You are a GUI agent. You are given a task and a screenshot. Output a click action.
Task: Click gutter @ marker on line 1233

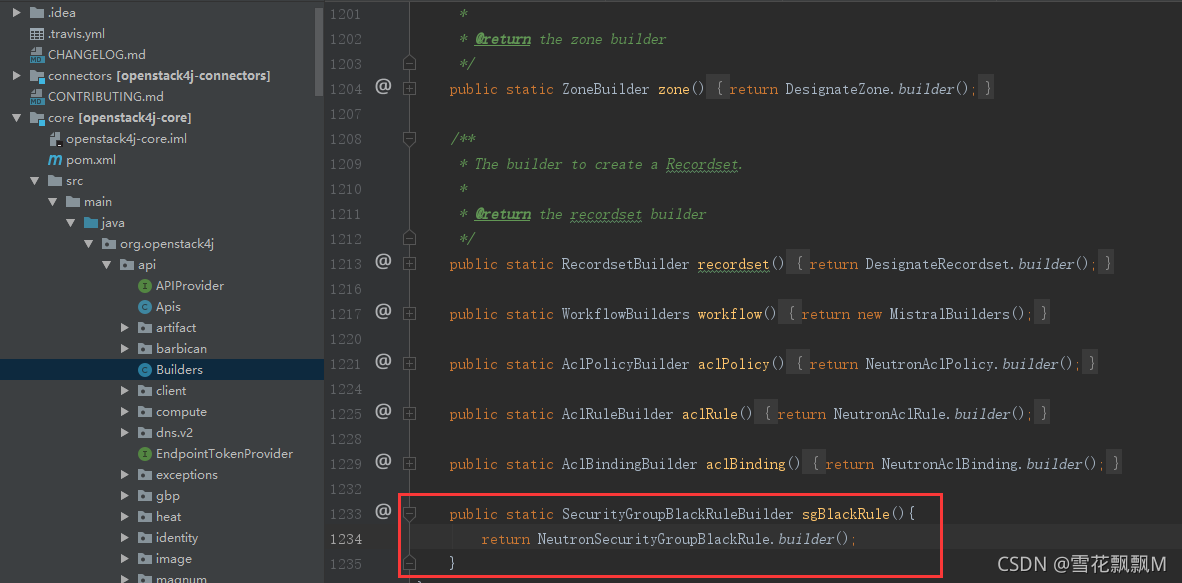coord(383,512)
